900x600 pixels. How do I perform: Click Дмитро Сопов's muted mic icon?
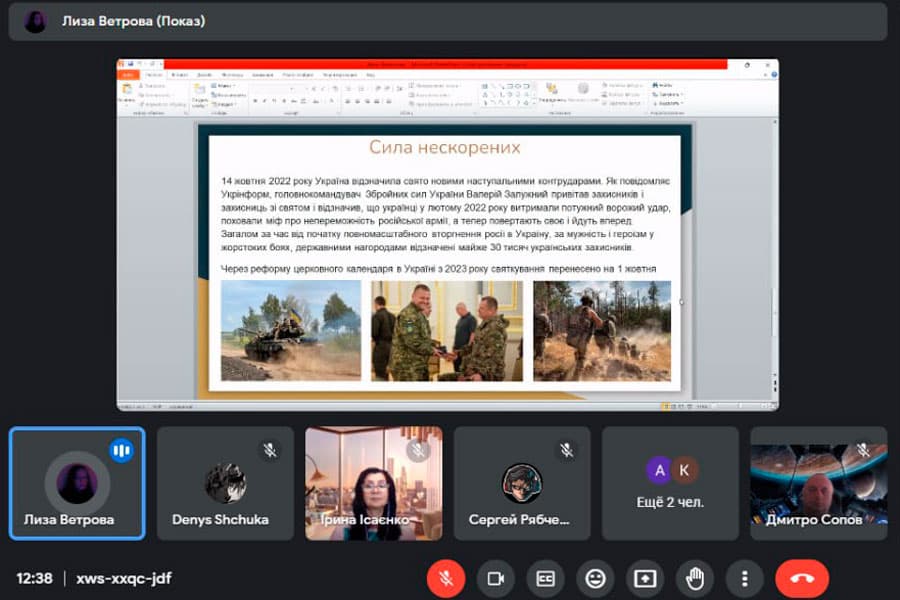[862, 451]
